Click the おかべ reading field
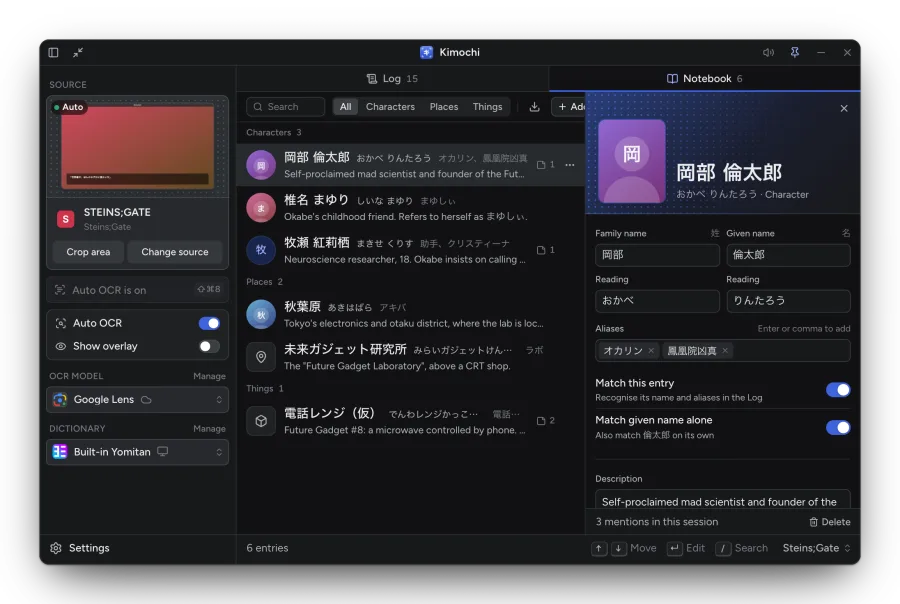This screenshot has width=900, height=604. [657, 301]
